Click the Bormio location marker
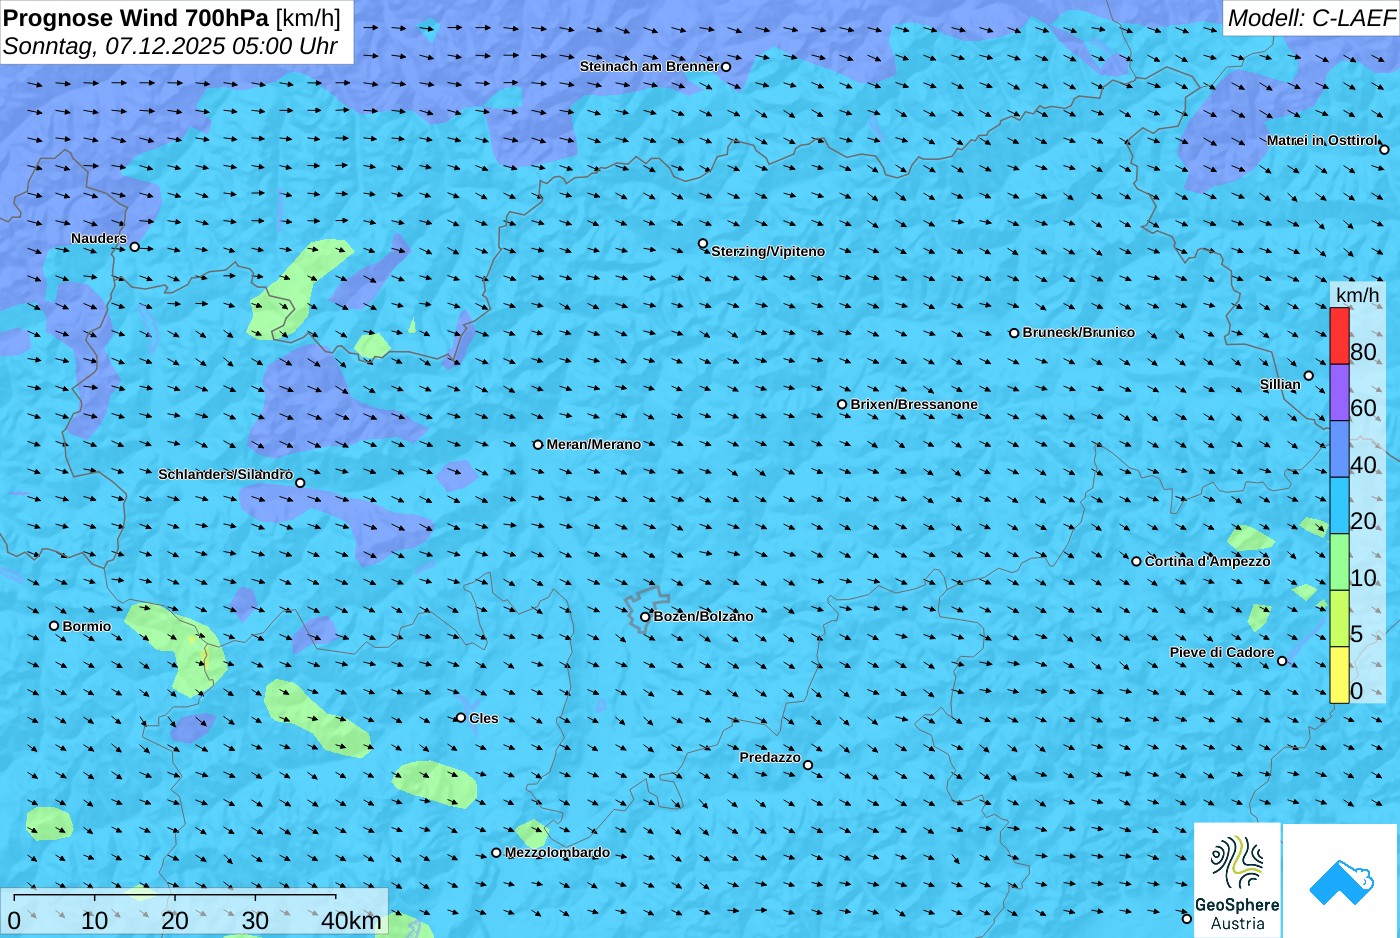 click(x=54, y=626)
